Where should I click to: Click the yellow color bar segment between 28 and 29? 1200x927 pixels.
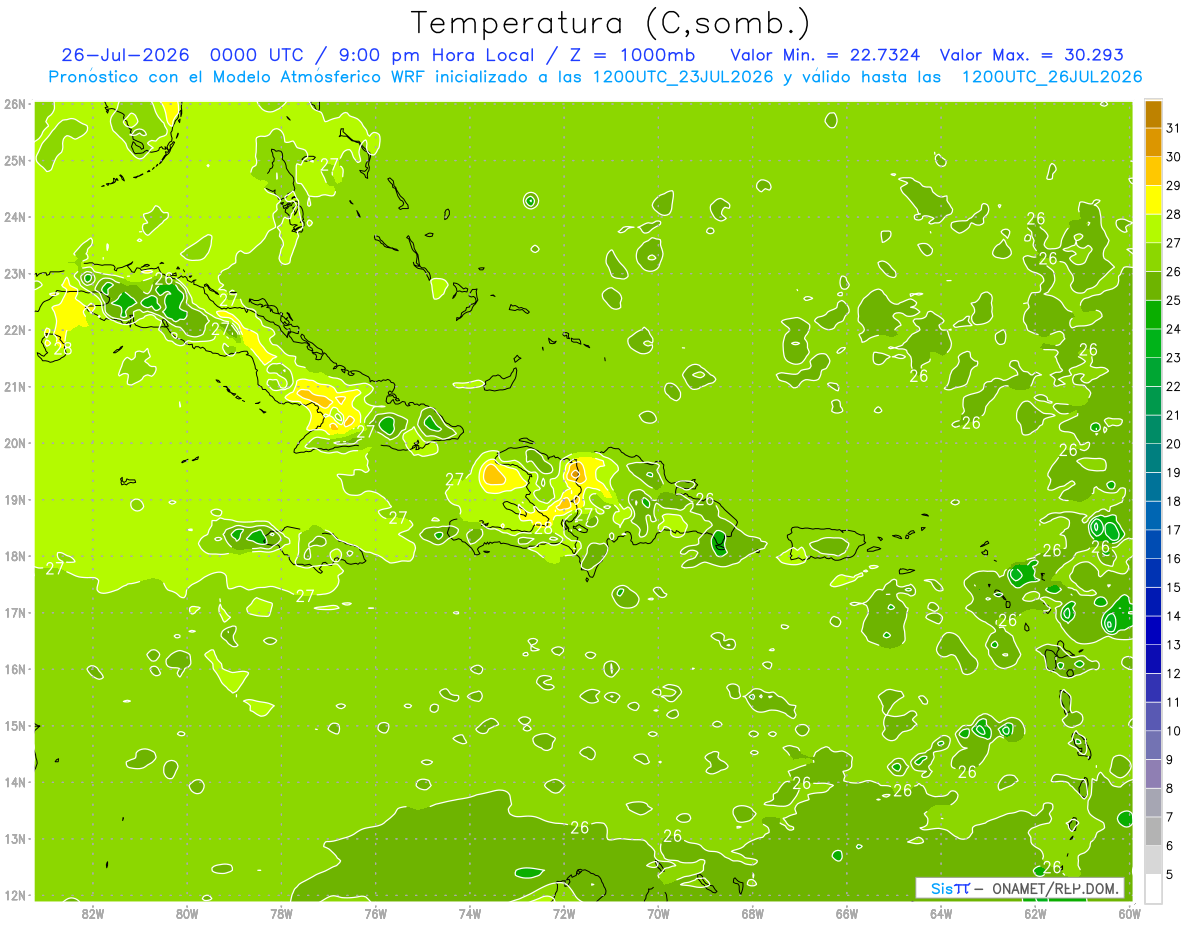tap(1153, 200)
